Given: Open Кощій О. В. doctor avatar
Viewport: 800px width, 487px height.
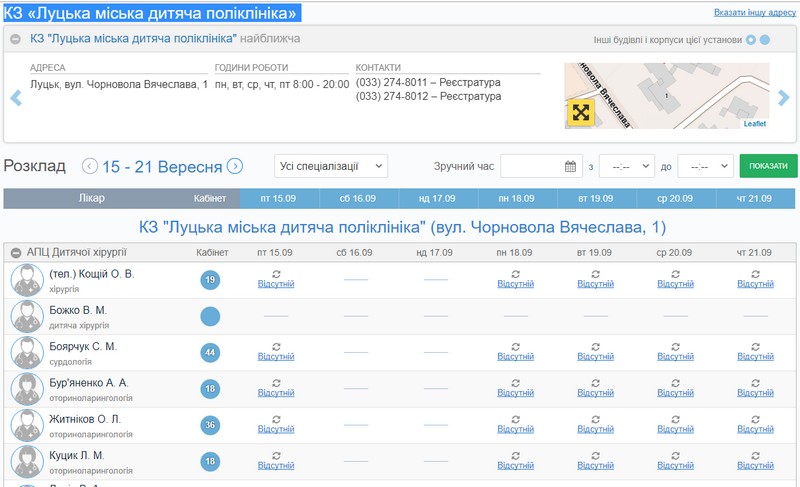Looking at the screenshot, I should tap(26, 280).
